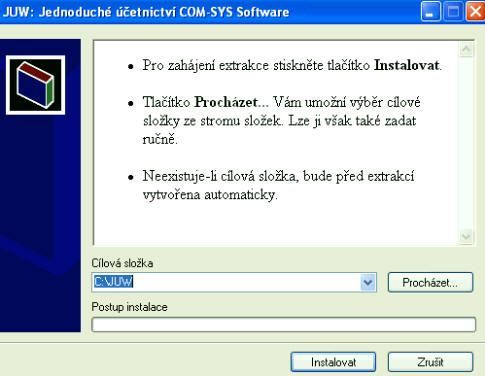Viewport: 485px width, 376px height.
Task: Click the 'vytvořena automaticky' text line
Action: [x=210, y=195]
